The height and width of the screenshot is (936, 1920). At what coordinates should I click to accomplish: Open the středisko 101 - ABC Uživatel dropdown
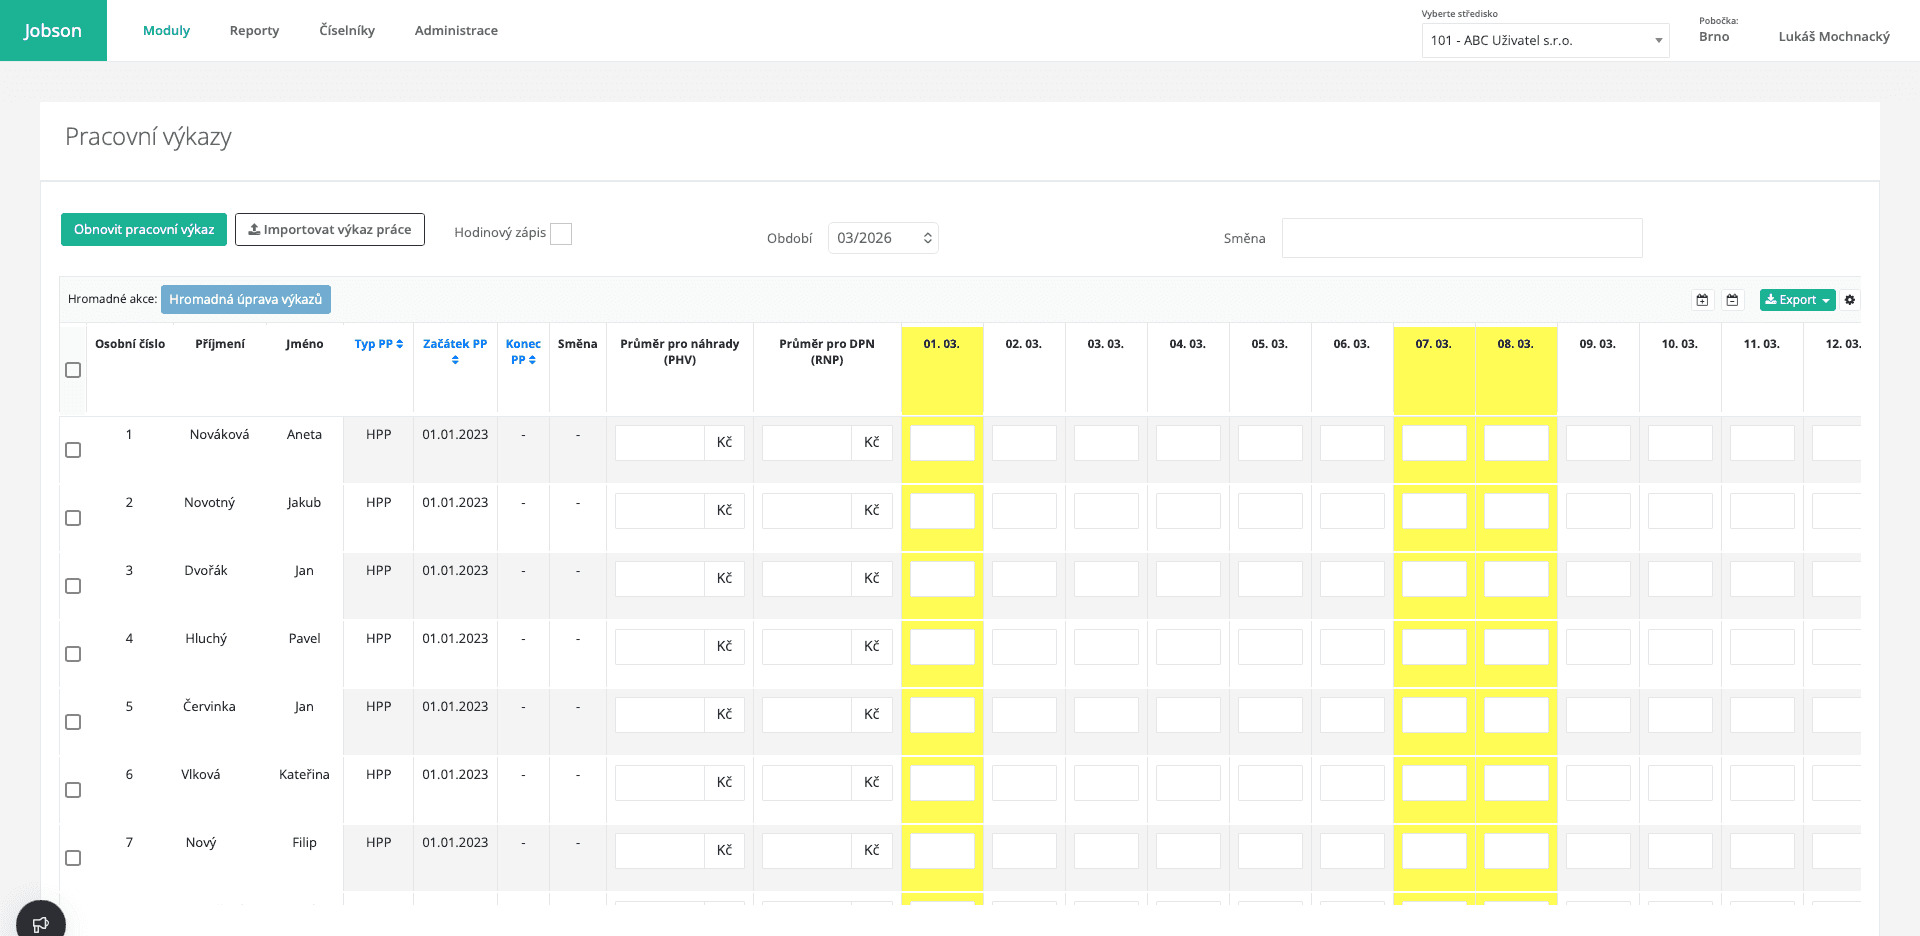coord(1545,41)
